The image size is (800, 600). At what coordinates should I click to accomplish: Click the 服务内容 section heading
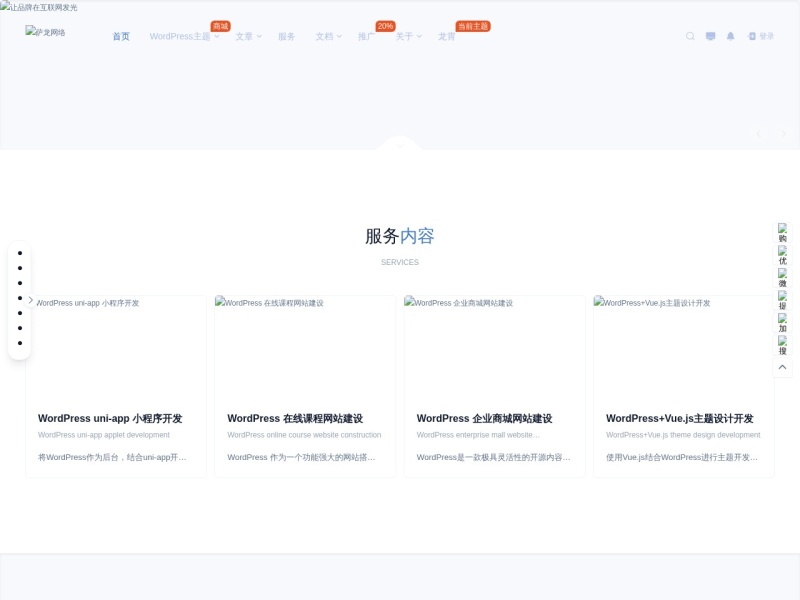click(399, 236)
